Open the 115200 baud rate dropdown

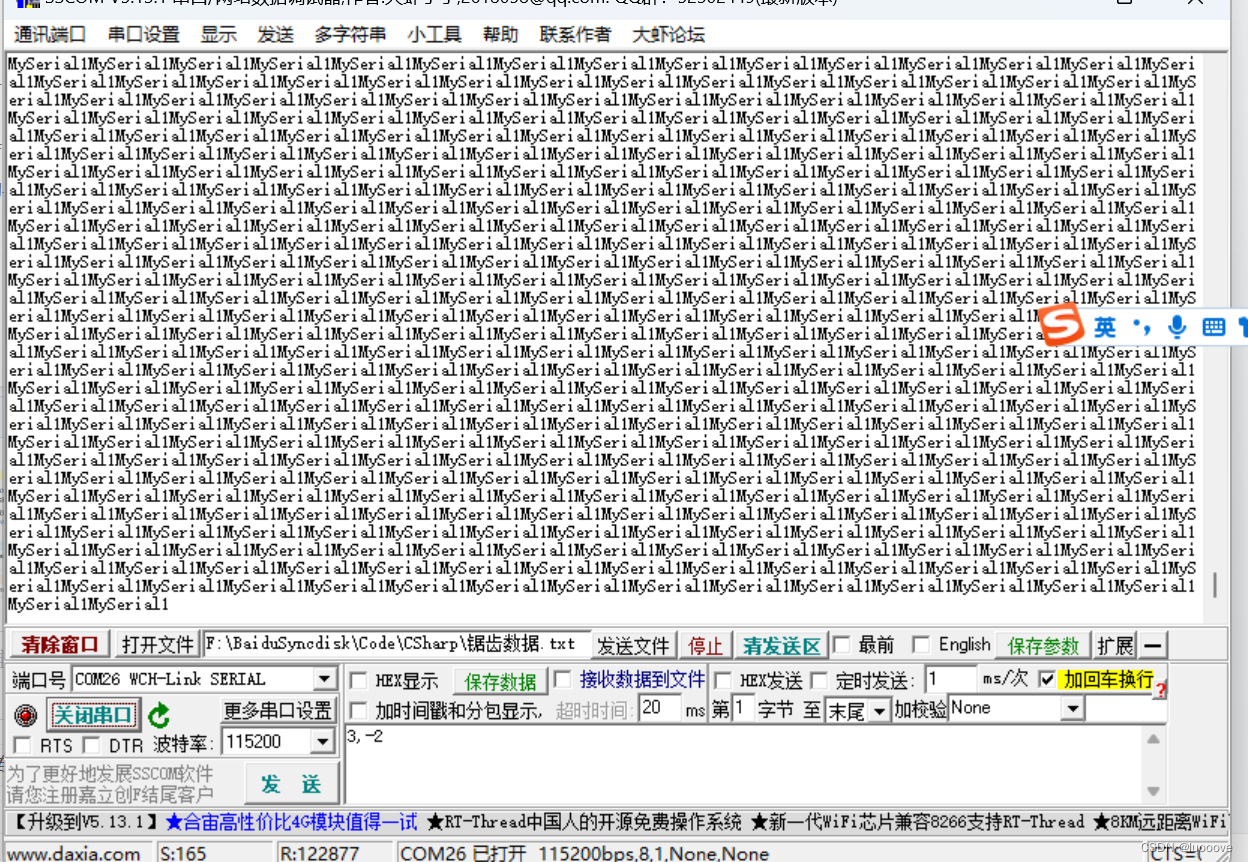point(322,742)
